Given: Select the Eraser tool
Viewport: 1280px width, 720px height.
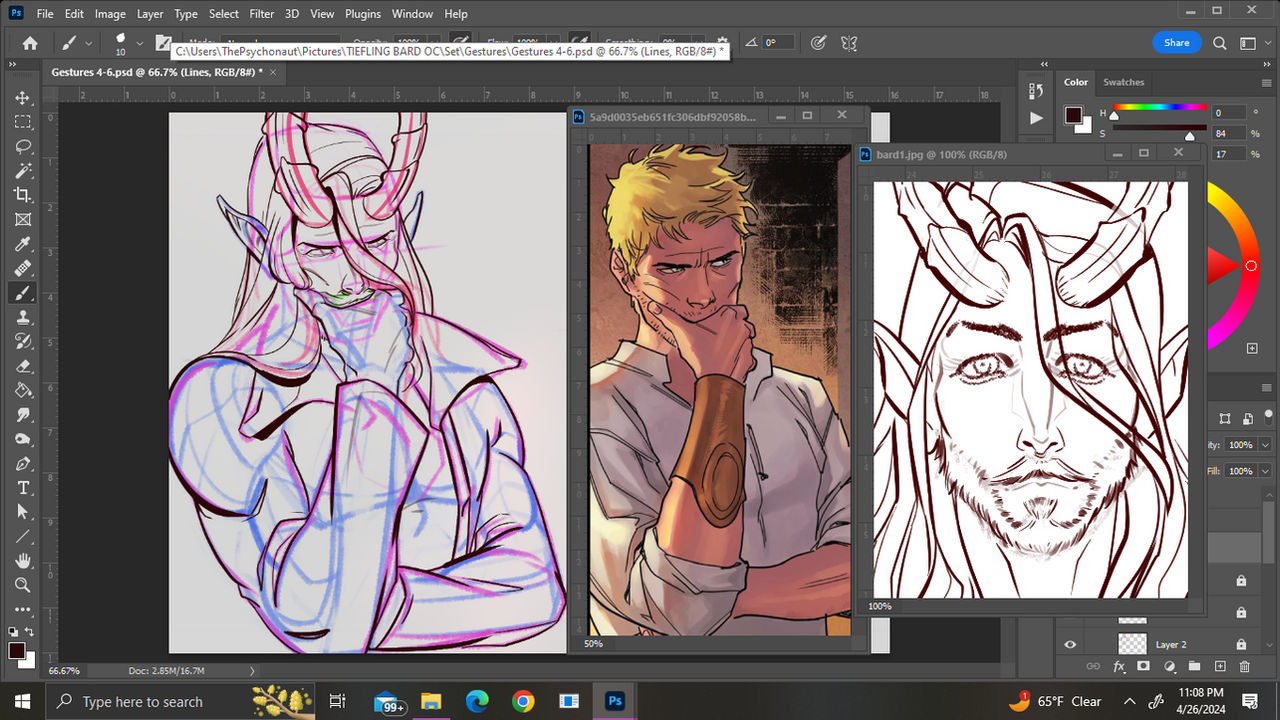Looking at the screenshot, I should tap(23, 366).
